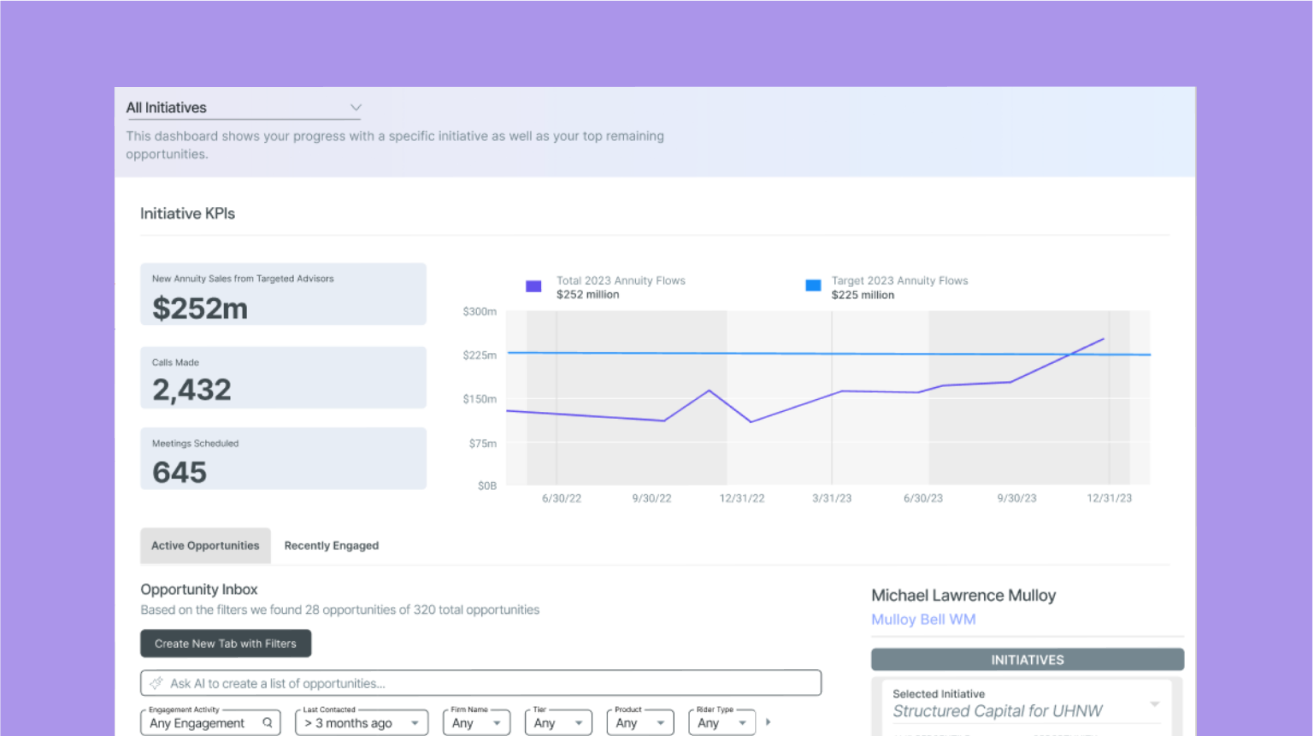Click the Calls Made 2,432 card
Image resolution: width=1313 pixels, height=736 pixels.
(x=283, y=378)
